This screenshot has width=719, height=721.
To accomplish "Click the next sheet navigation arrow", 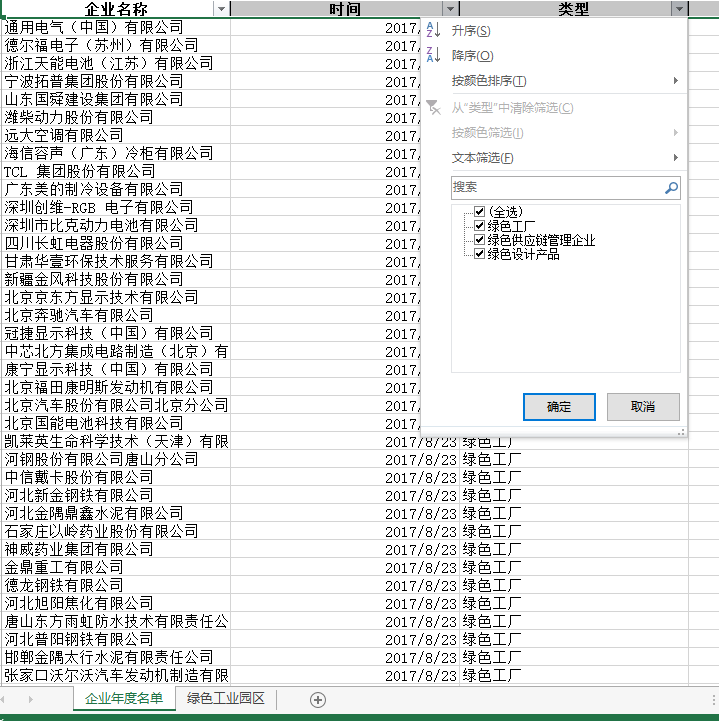I will [x=30, y=699].
